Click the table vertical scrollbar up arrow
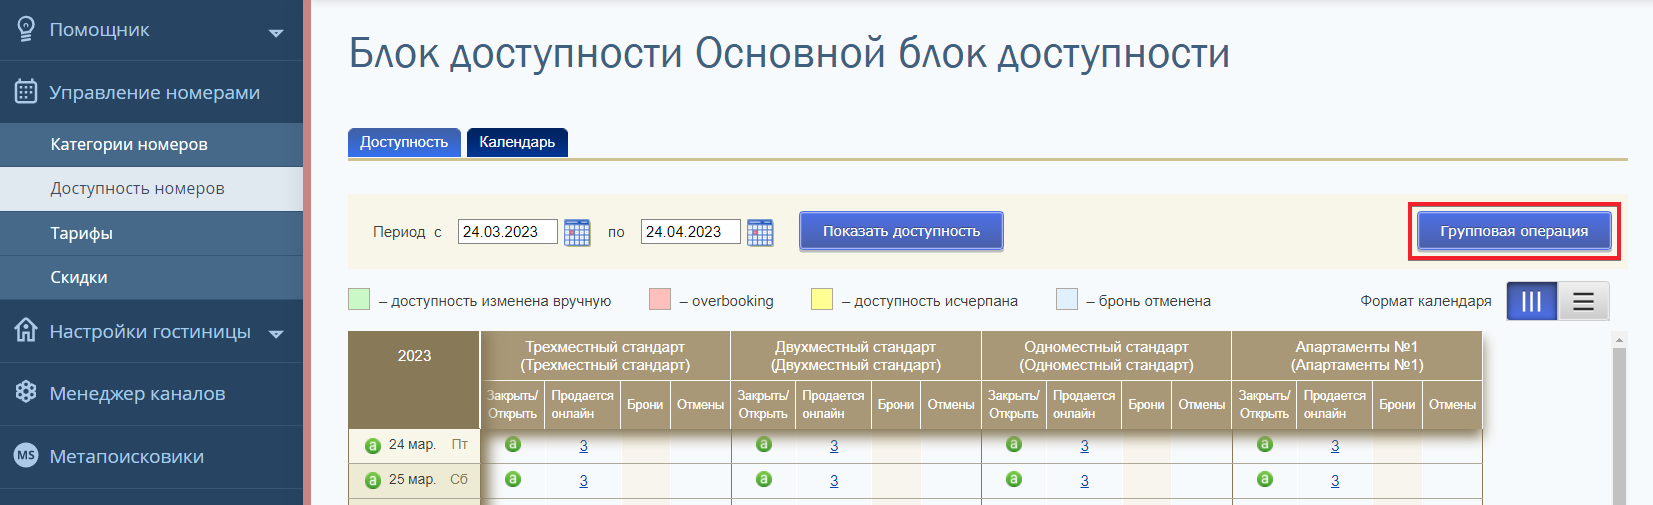This screenshot has width=1653, height=505. (x=1620, y=340)
